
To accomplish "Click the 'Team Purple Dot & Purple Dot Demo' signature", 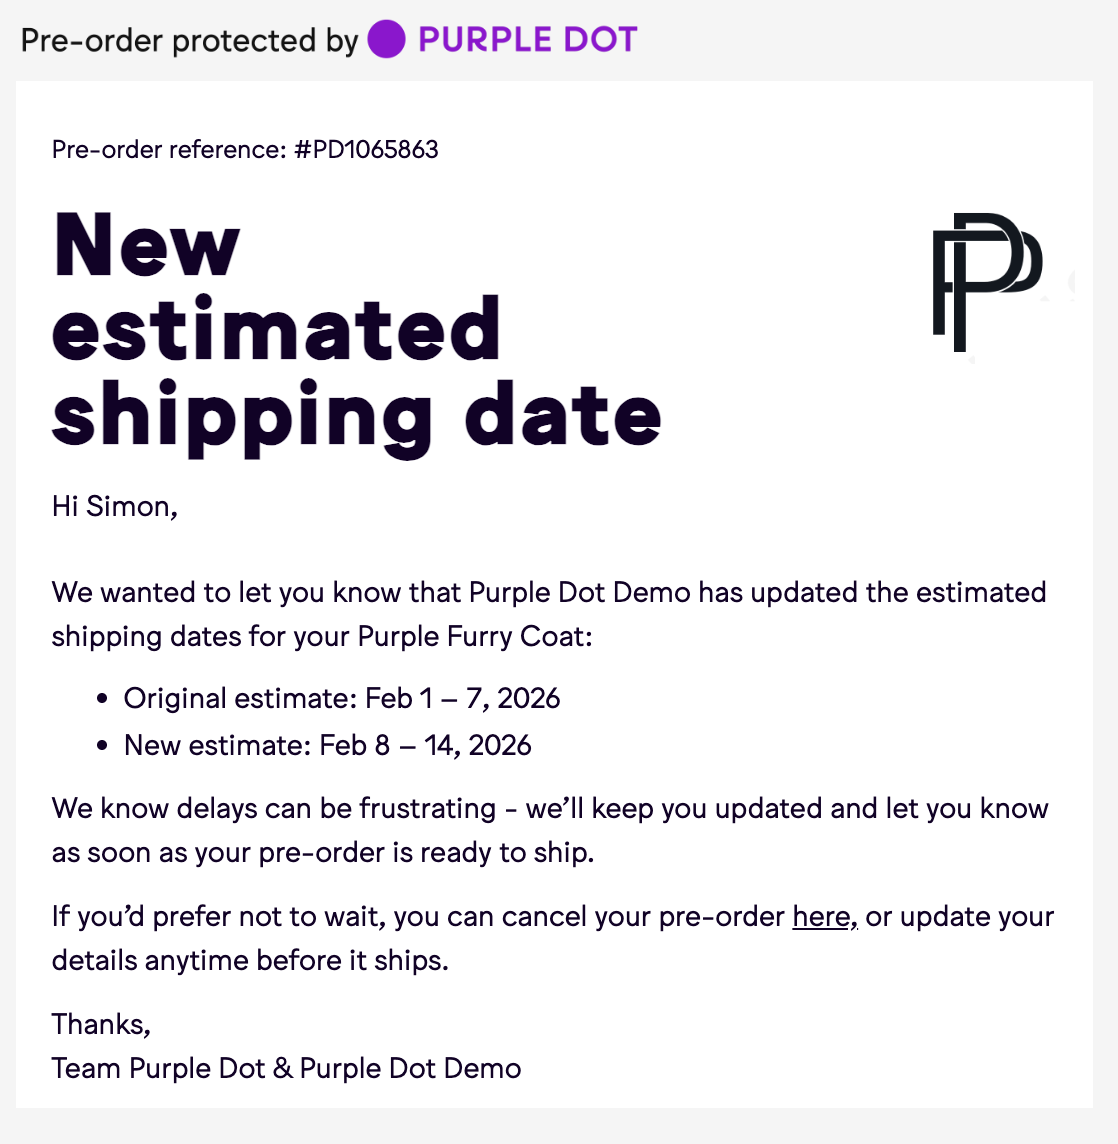I will click(286, 1068).
